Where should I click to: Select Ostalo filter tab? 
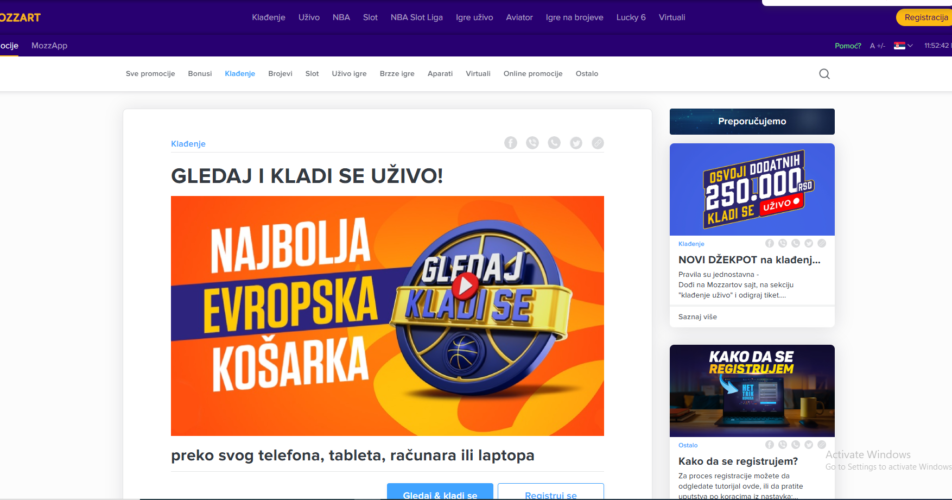(586, 73)
